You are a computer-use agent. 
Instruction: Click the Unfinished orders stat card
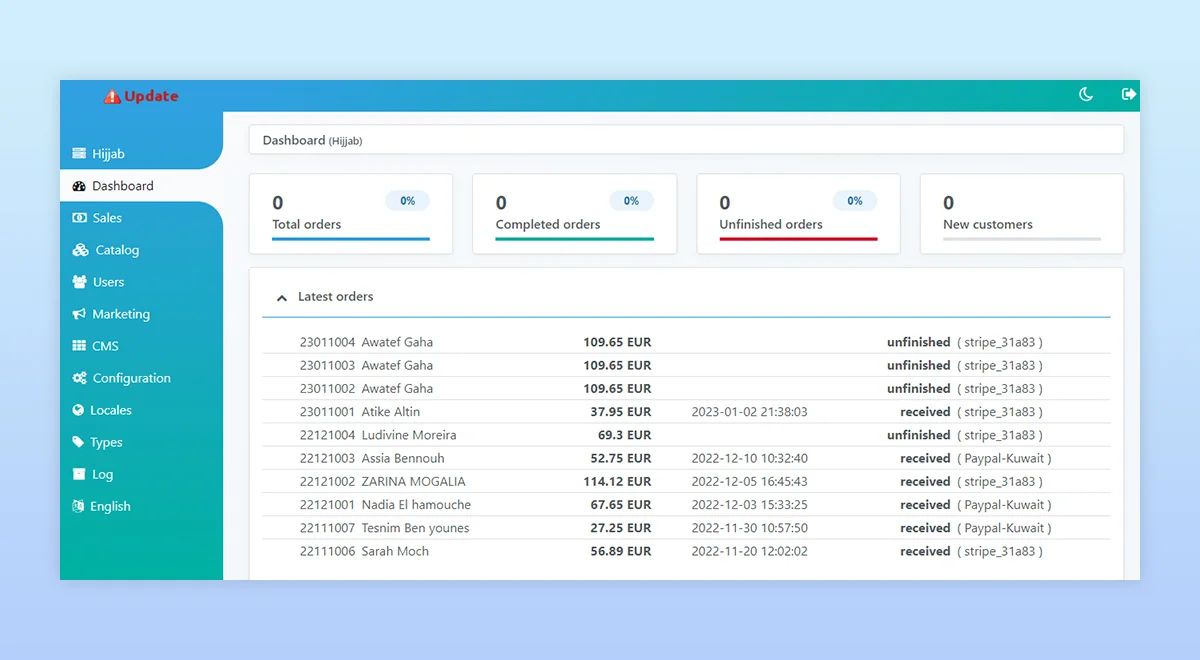click(798, 214)
